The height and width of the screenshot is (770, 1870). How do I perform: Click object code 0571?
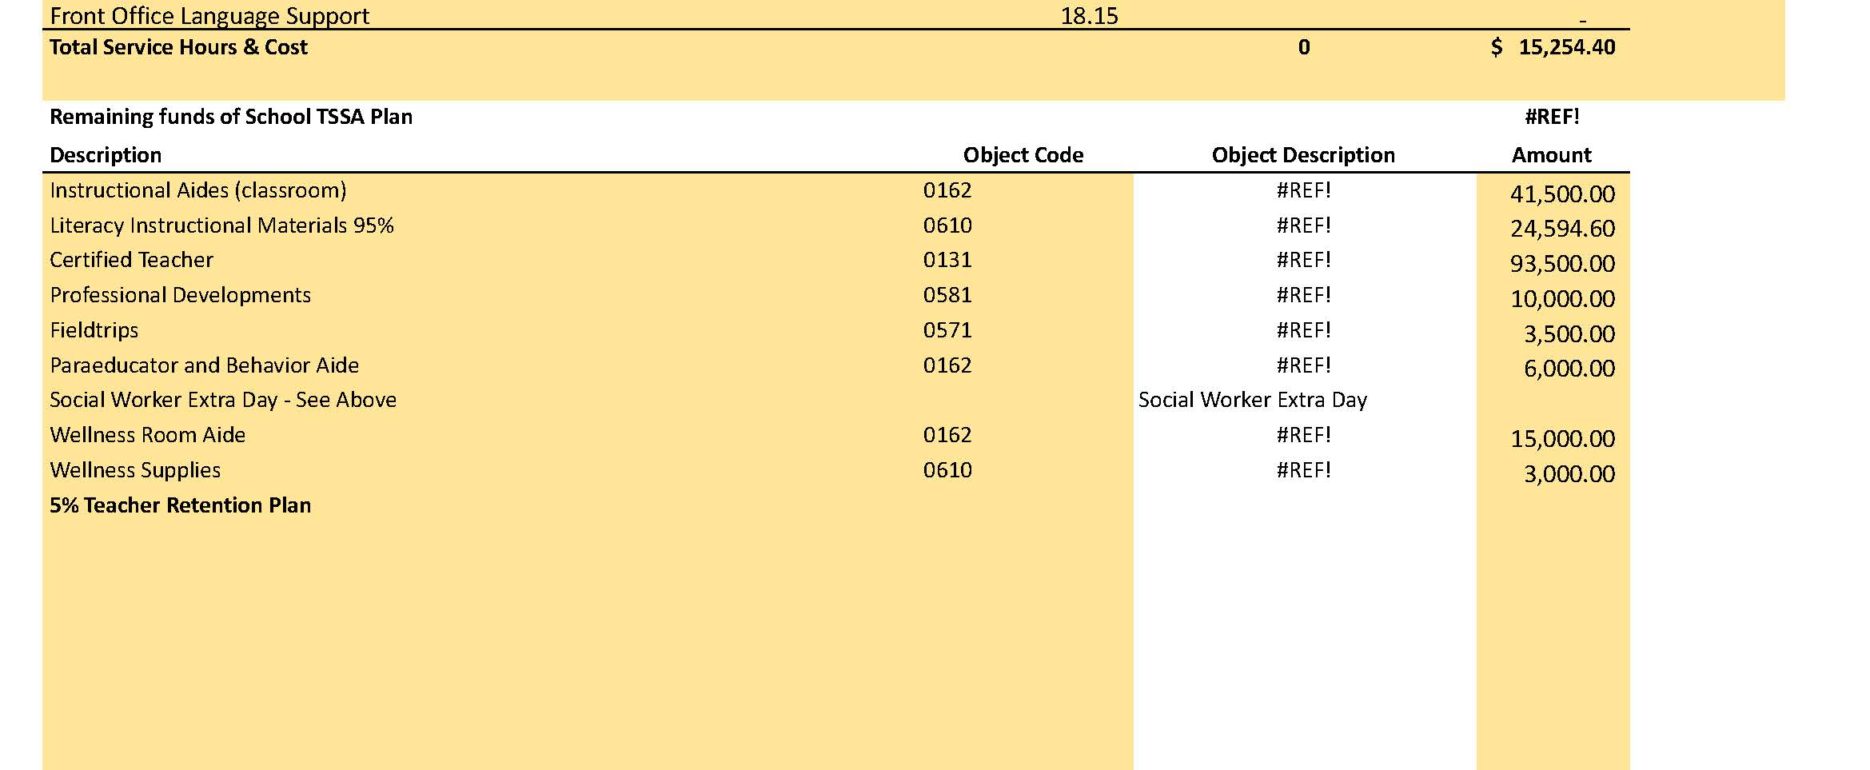point(947,330)
